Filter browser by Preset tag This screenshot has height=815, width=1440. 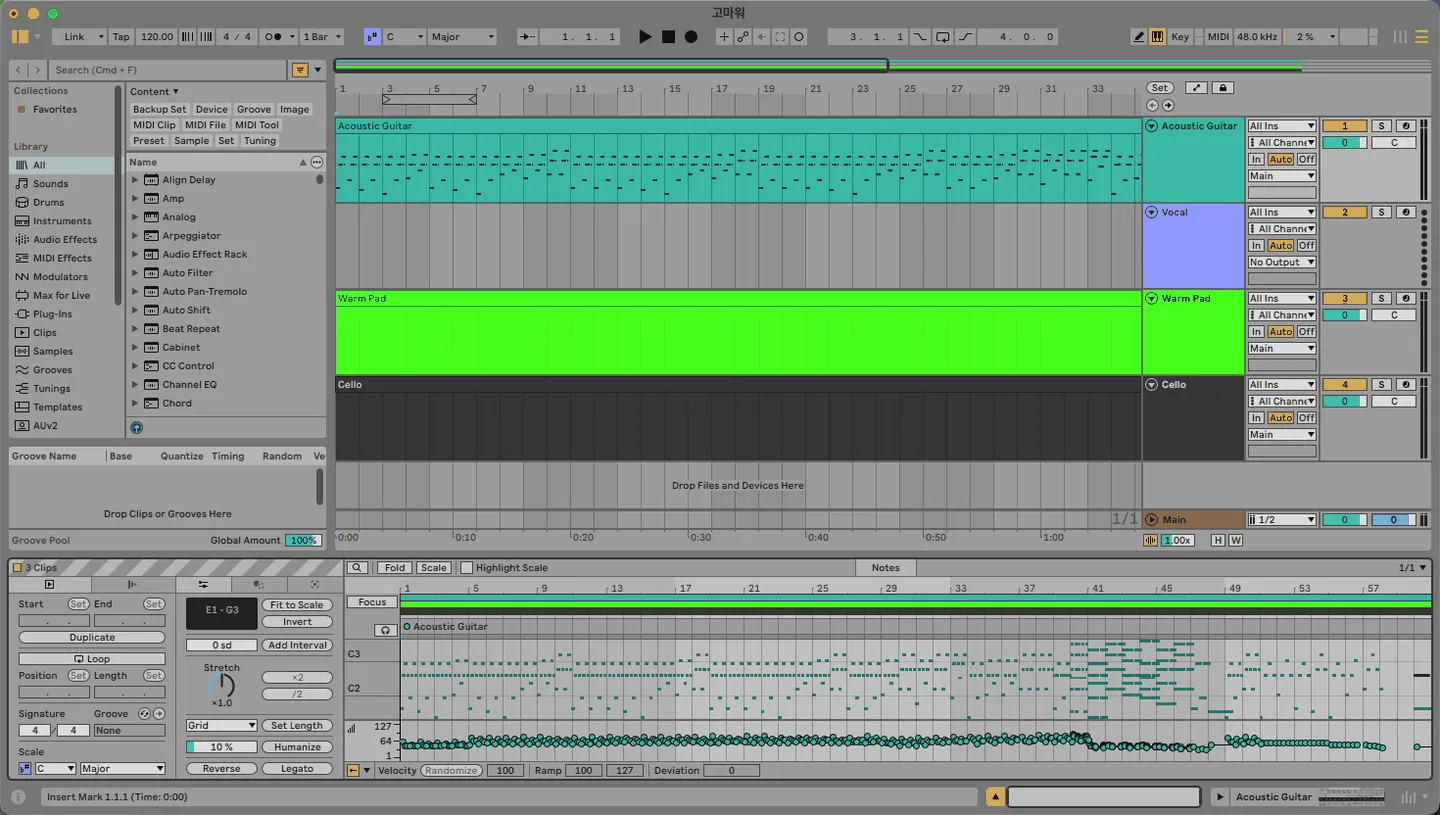(149, 141)
